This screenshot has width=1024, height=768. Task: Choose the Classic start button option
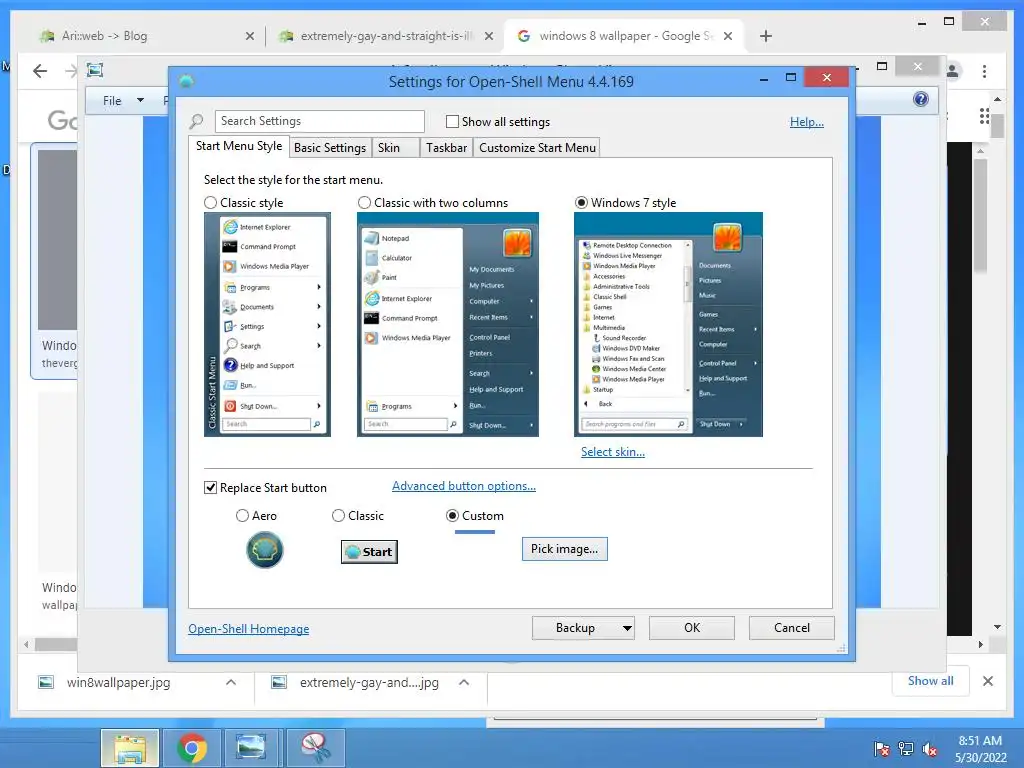(338, 516)
